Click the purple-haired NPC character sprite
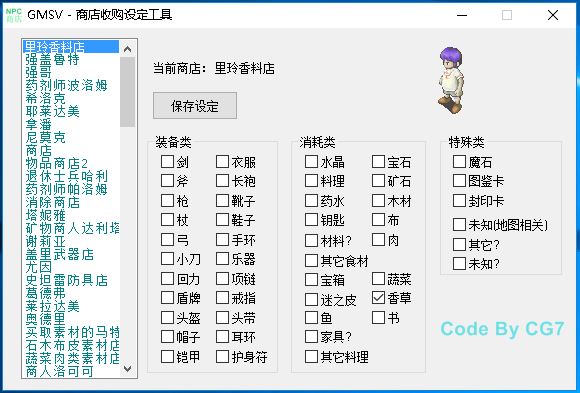Screen dimensions: 580x393 coord(451,80)
